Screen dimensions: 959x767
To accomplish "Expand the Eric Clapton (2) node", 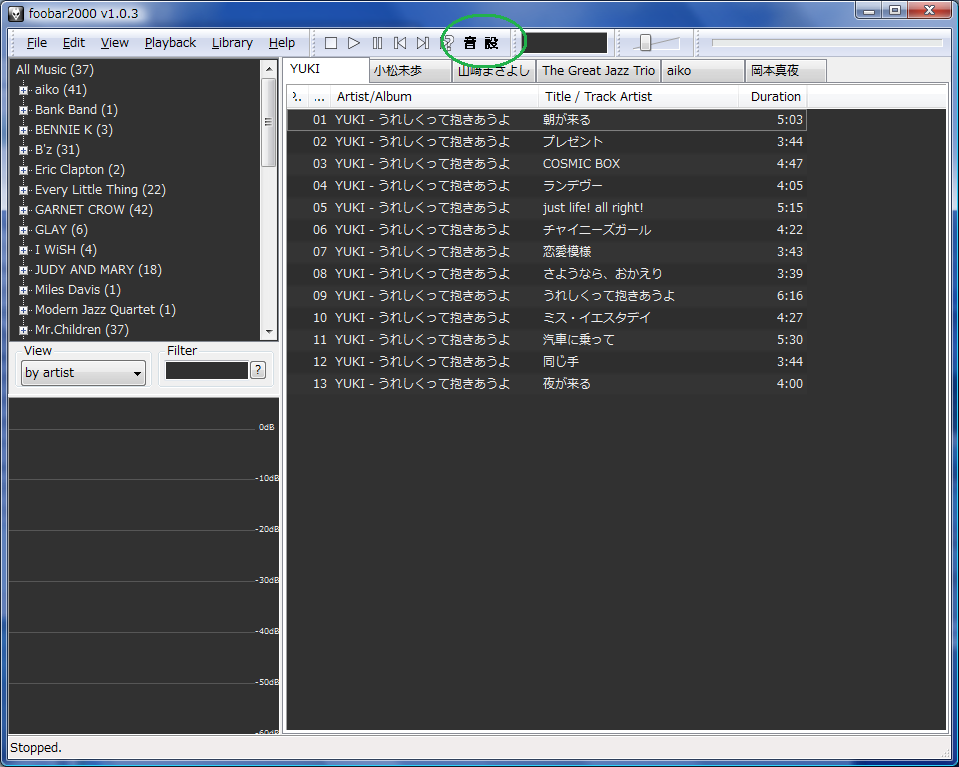I will (23, 171).
